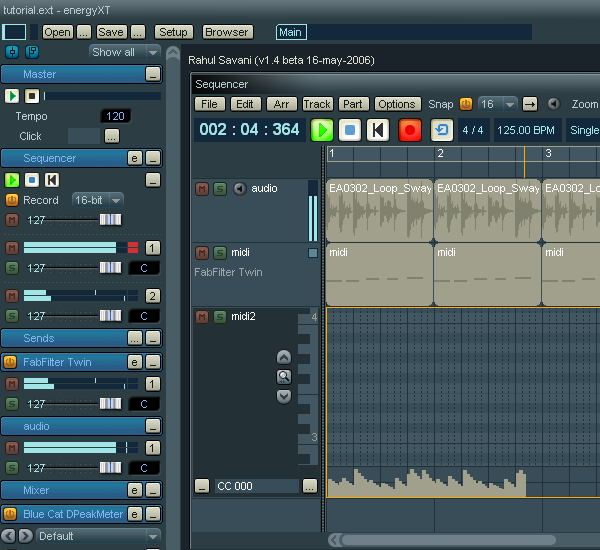This screenshot has height=550, width=600.
Task: Click the Save button in top toolbar
Action: [x=111, y=32]
